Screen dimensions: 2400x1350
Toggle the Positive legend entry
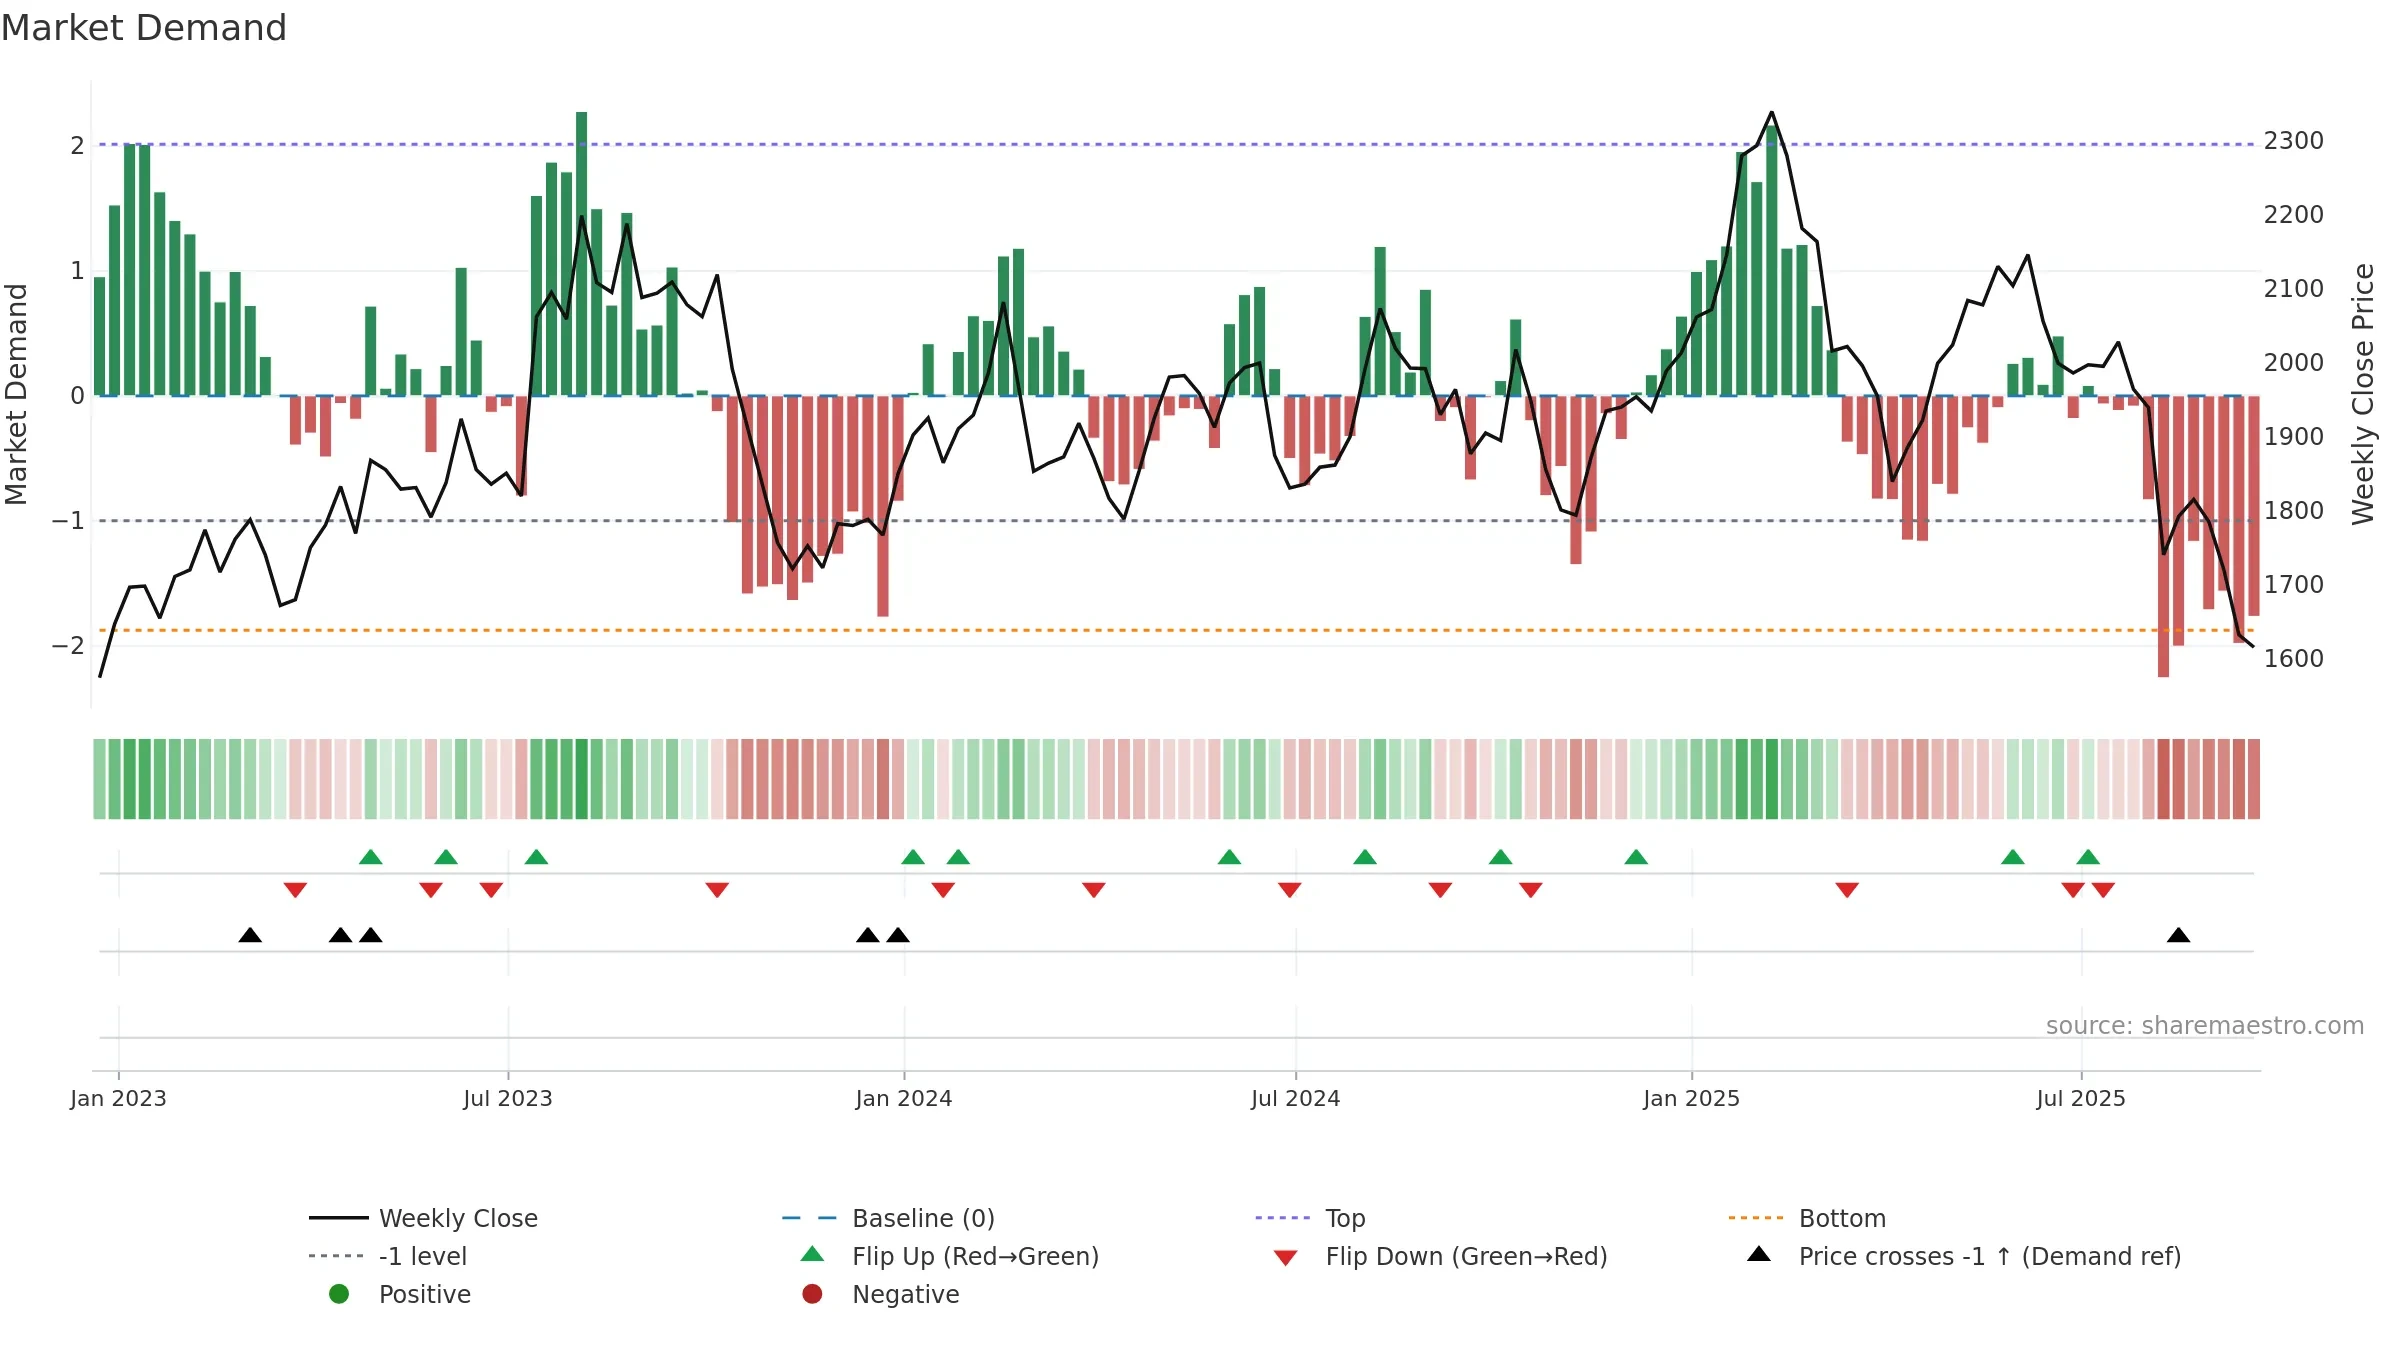coord(400,1294)
